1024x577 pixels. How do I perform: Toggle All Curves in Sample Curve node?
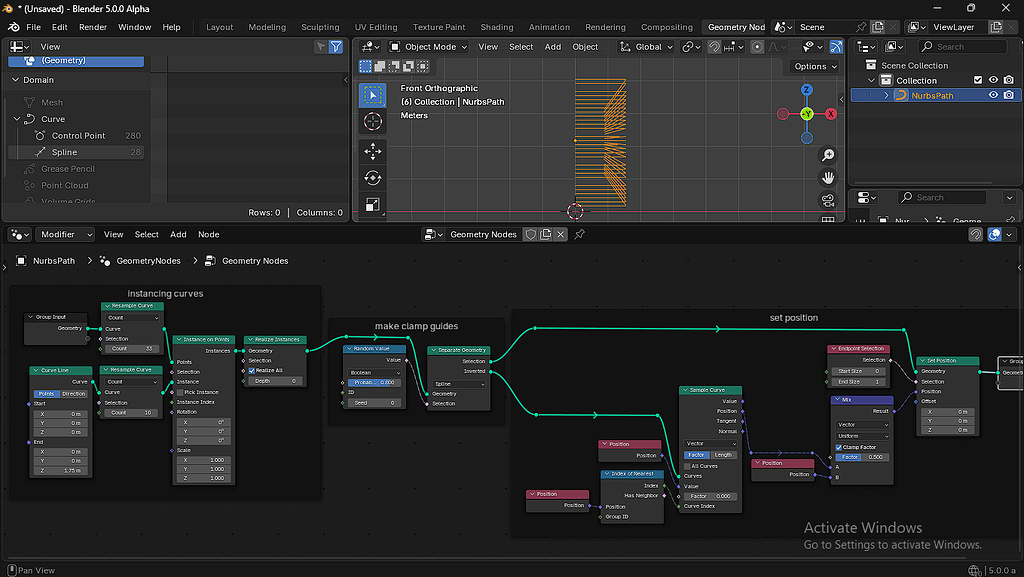pyautogui.click(x=687, y=466)
